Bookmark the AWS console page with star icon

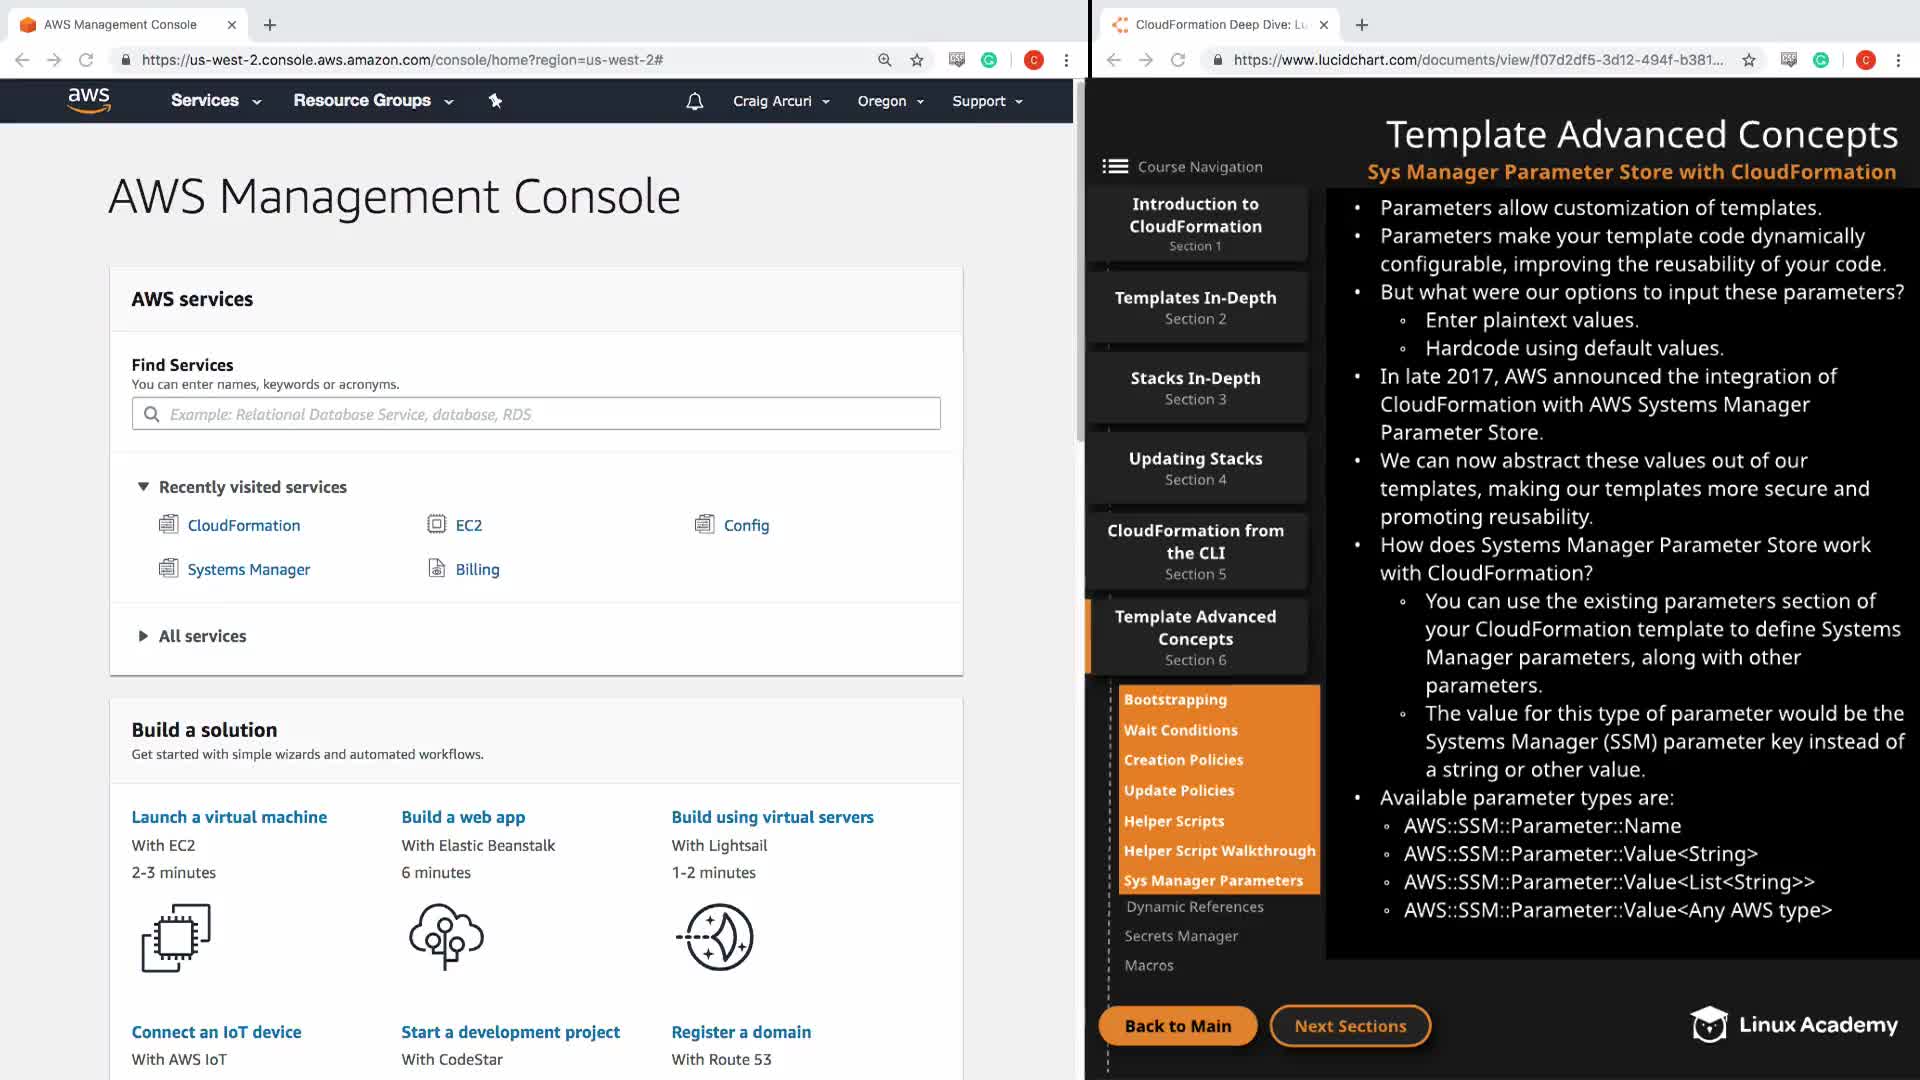click(x=916, y=60)
